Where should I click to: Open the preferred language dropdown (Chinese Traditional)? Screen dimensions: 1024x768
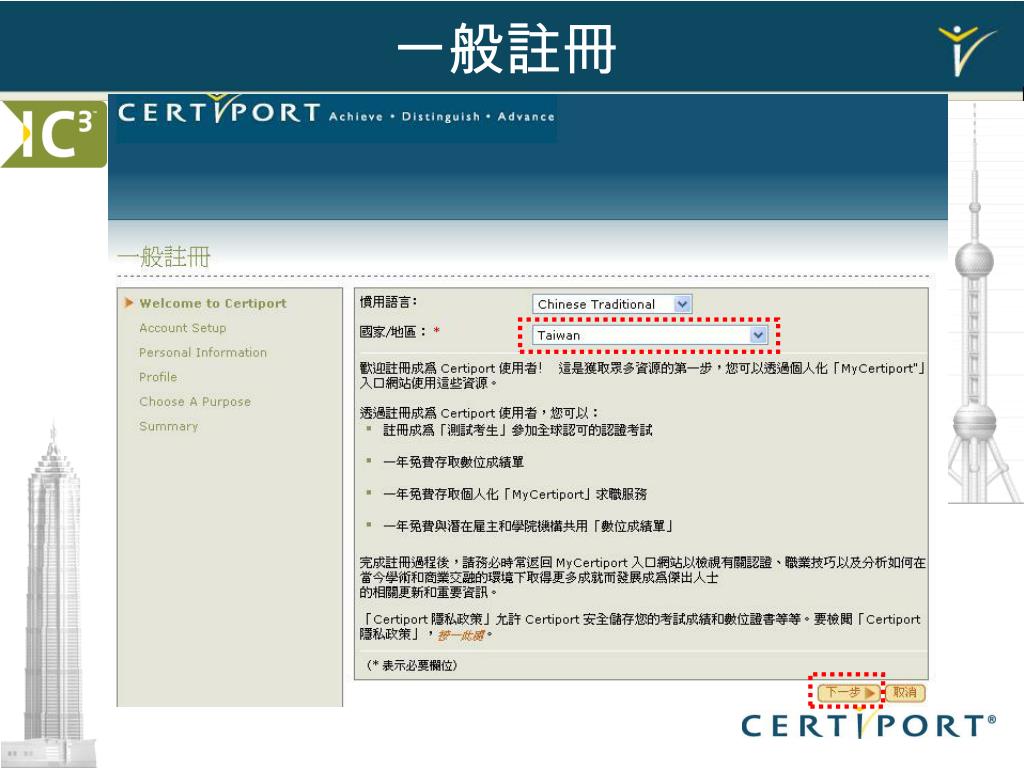pyautogui.click(x=612, y=304)
